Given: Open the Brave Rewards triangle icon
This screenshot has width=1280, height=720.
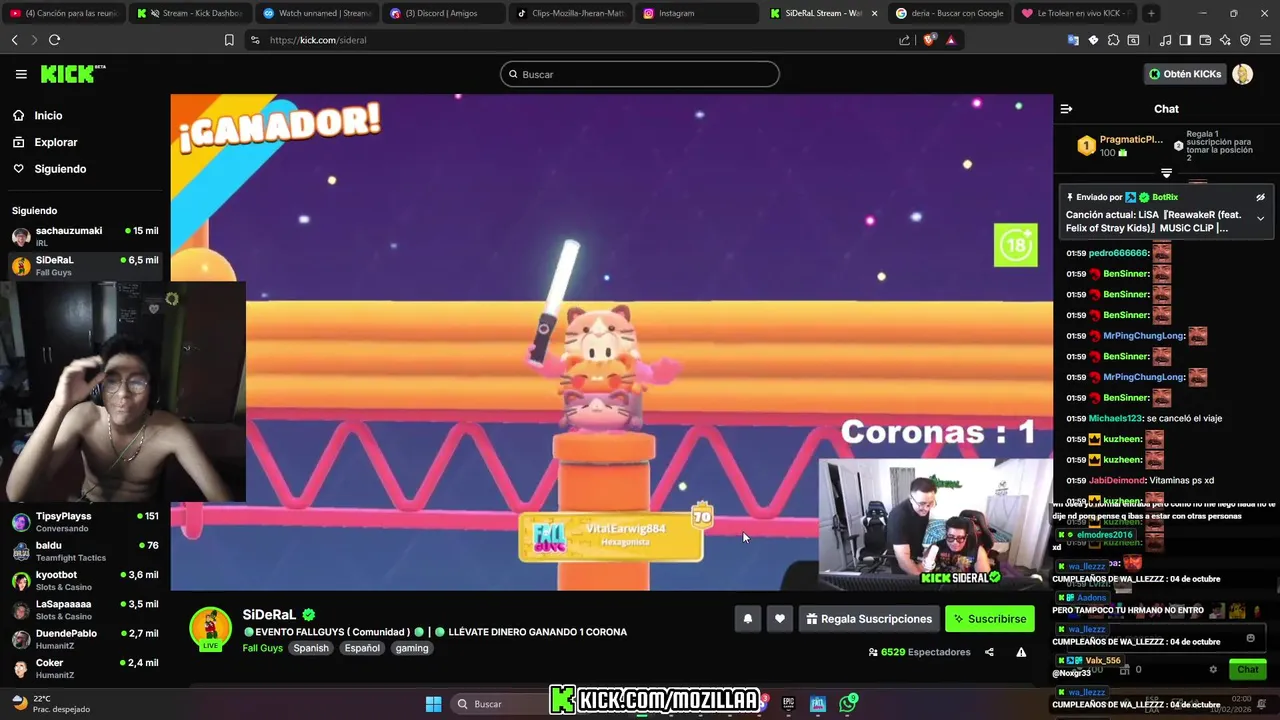Looking at the screenshot, I should (951, 40).
